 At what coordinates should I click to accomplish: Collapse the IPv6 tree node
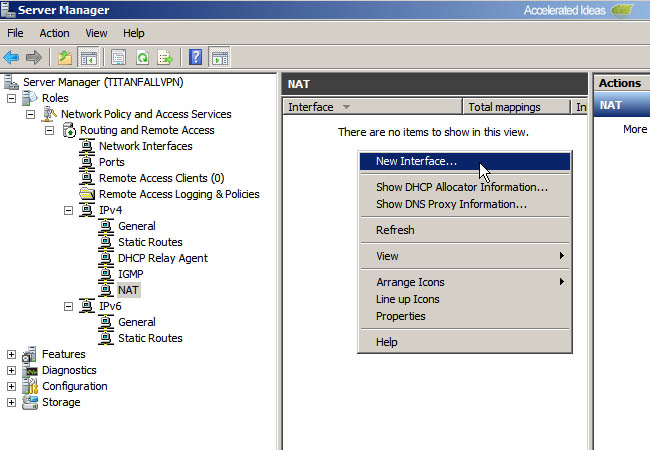pos(68,307)
